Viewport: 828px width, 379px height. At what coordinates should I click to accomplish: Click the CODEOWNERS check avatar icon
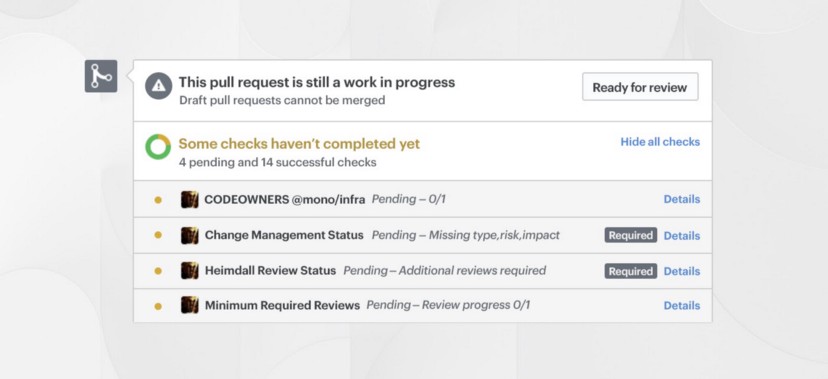[x=190, y=200]
